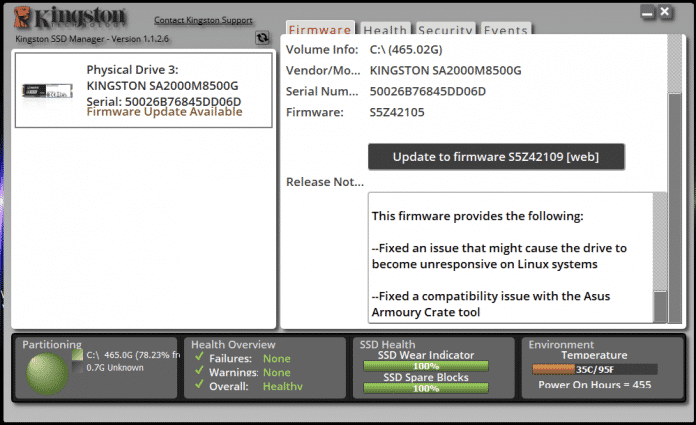
Task: Click the Warnings checkmark icon
Action: click(x=199, y=370)
